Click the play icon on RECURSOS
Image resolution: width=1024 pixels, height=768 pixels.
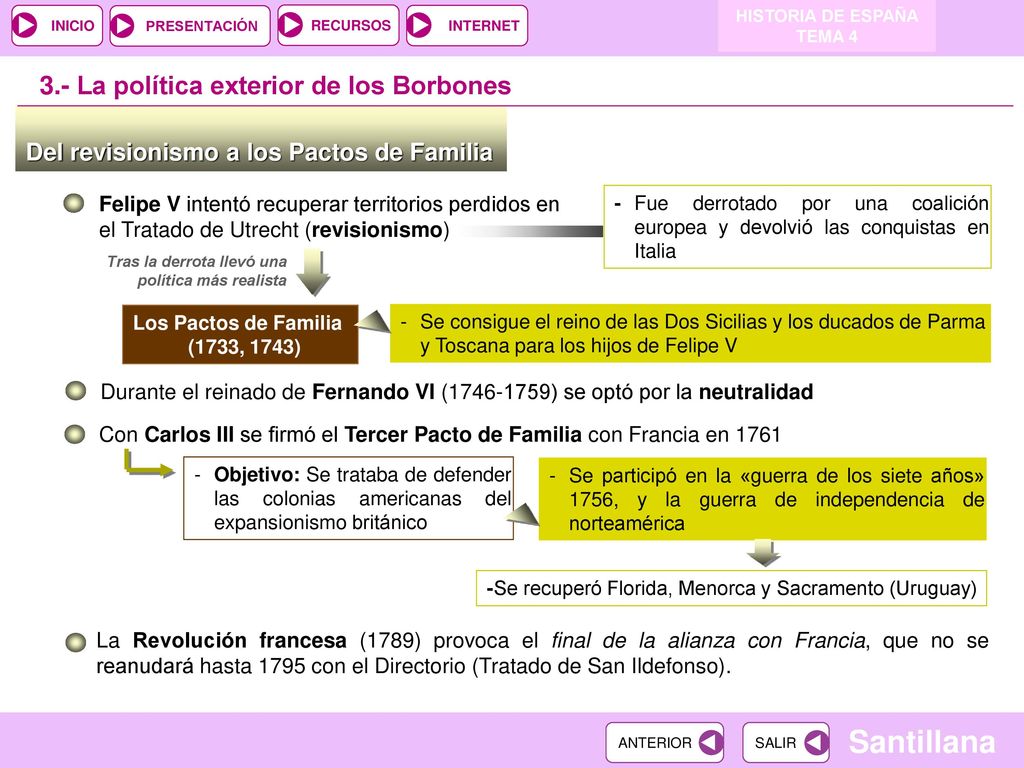coord(291,25)
